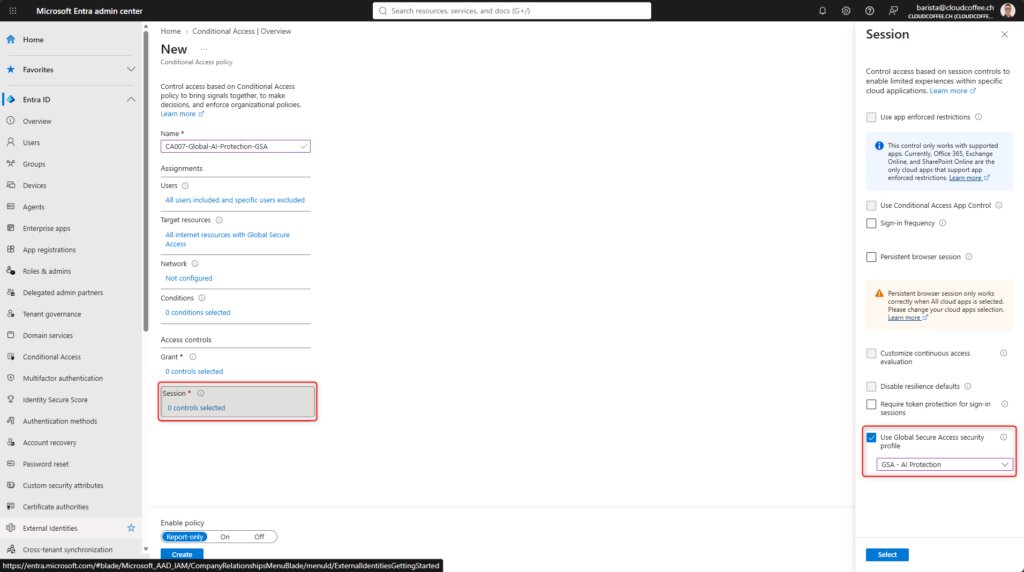Open All internet resources with Global Secure Access
This screenshot has width=1024, height=572.
[227, 239]
